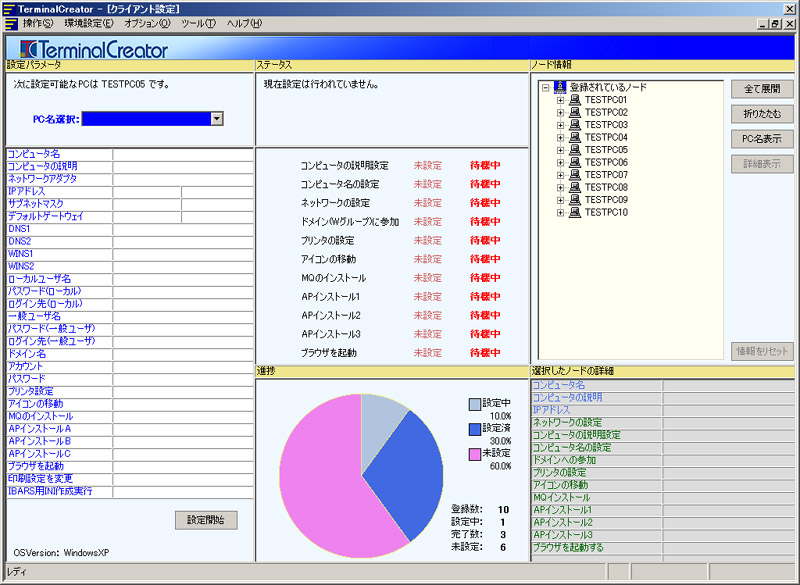The image size is (800, 585).
Task: Restore the inner child window
Action: point(776,23)
